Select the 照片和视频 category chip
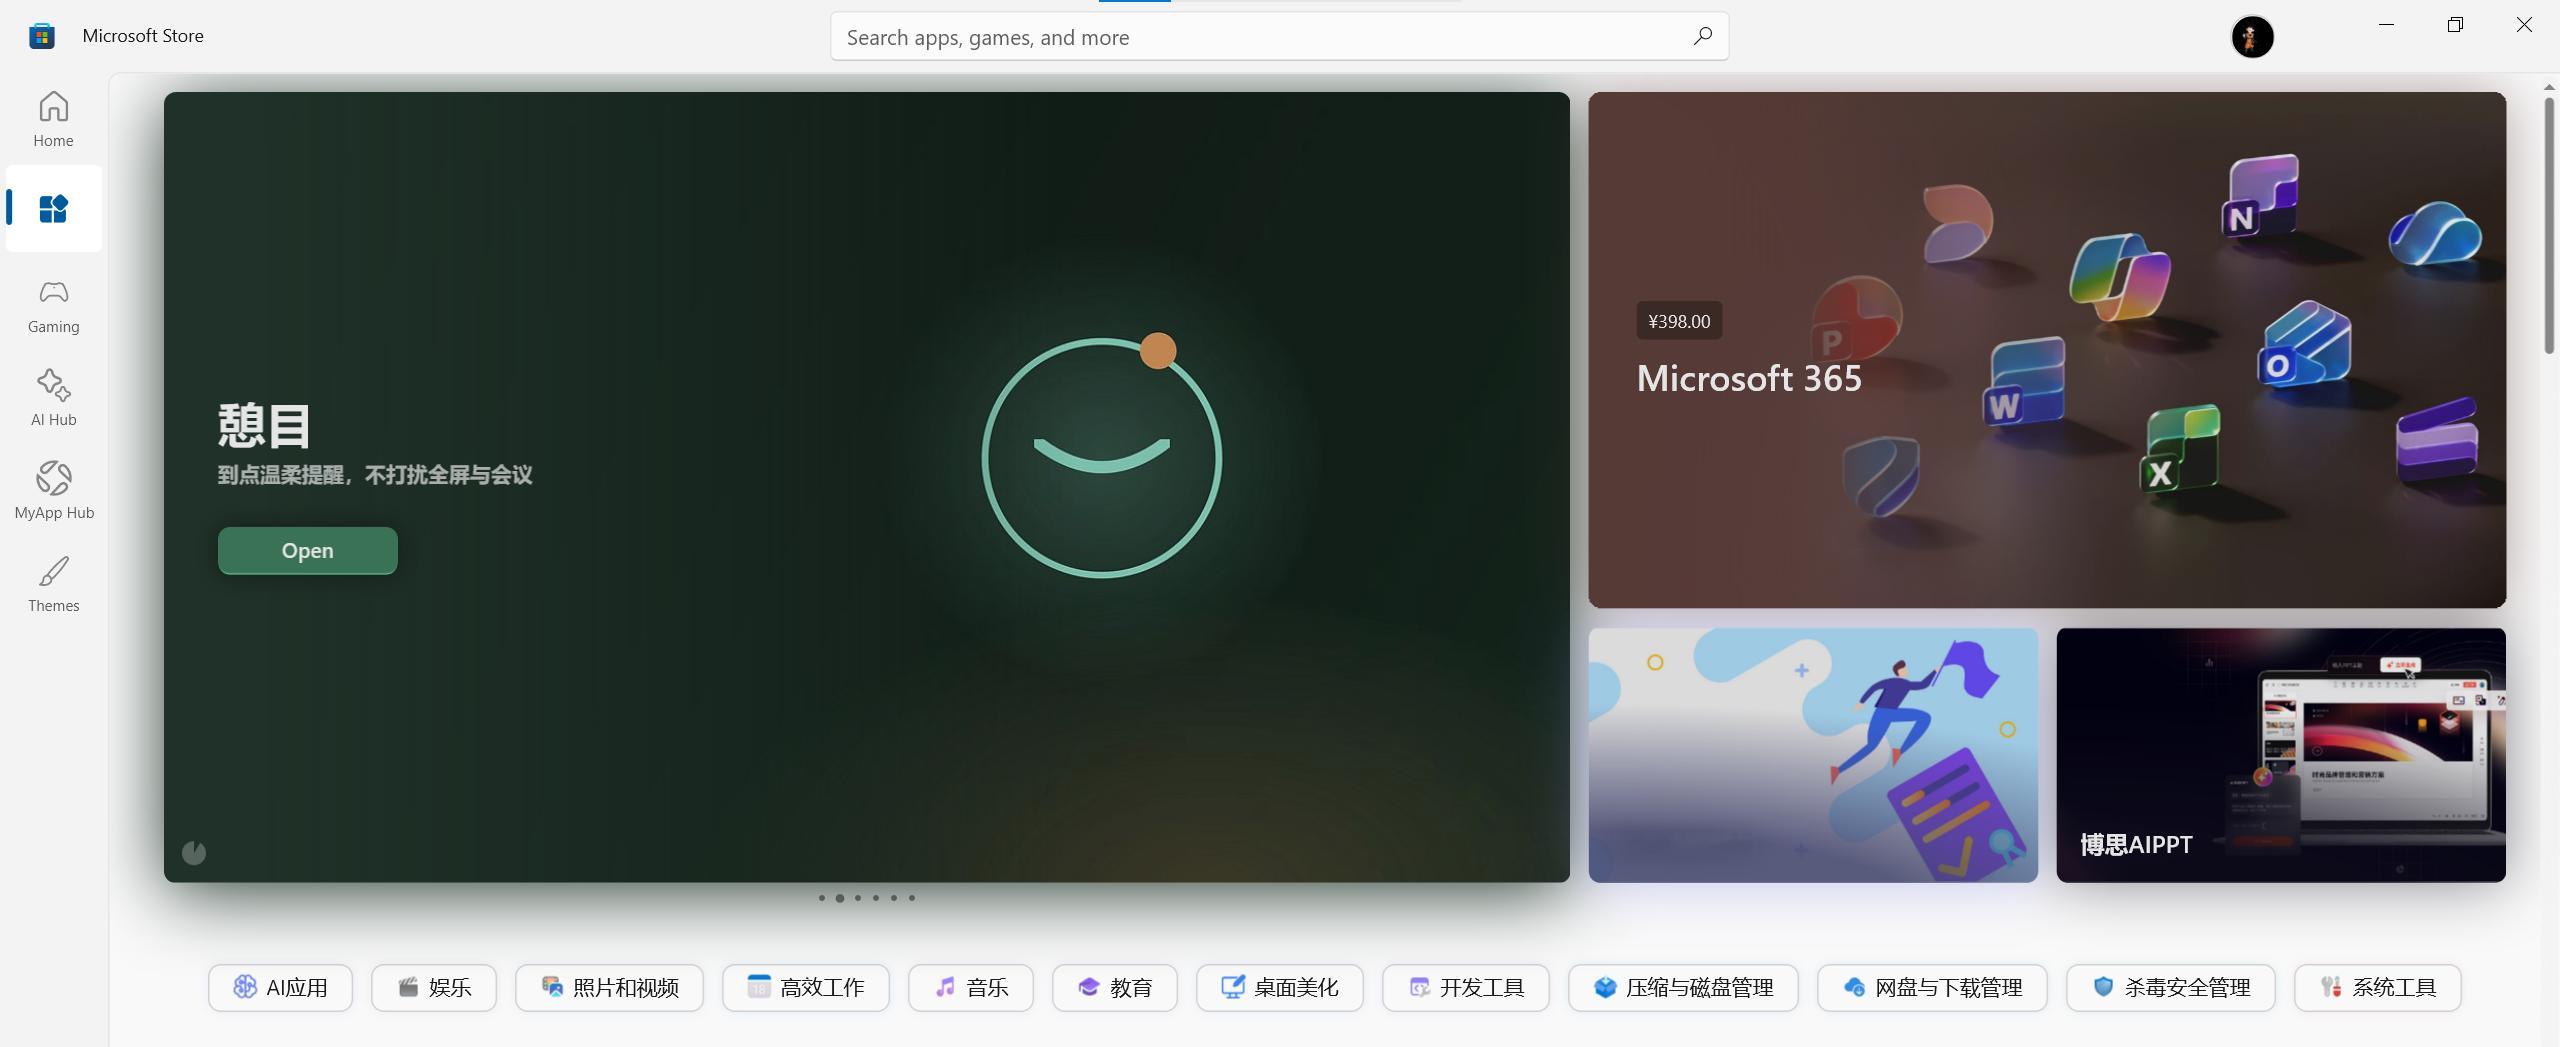This screenshot has height=1047, width=2560. pos(609,987)
